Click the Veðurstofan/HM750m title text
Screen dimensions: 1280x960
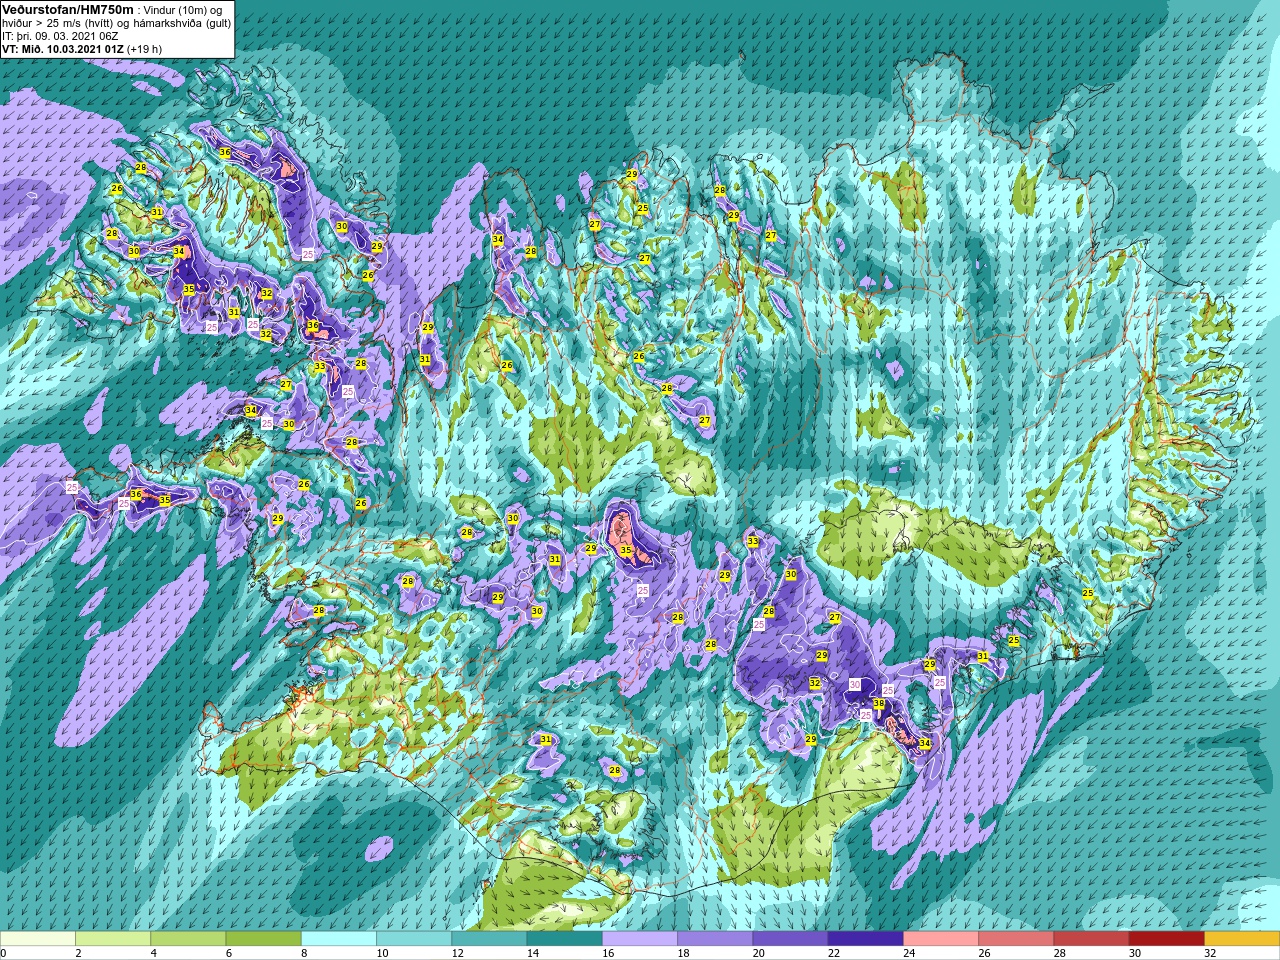click(67, 9)
